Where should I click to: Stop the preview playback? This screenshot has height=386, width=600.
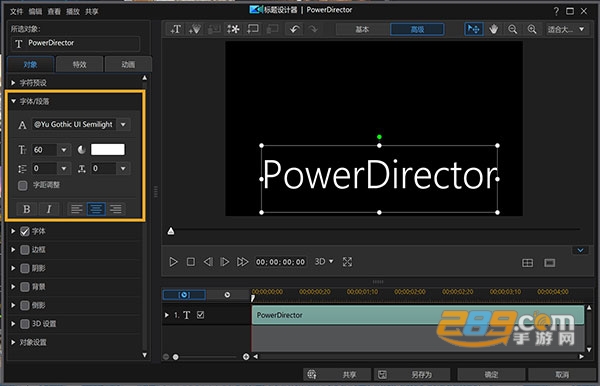coord(191,262)
